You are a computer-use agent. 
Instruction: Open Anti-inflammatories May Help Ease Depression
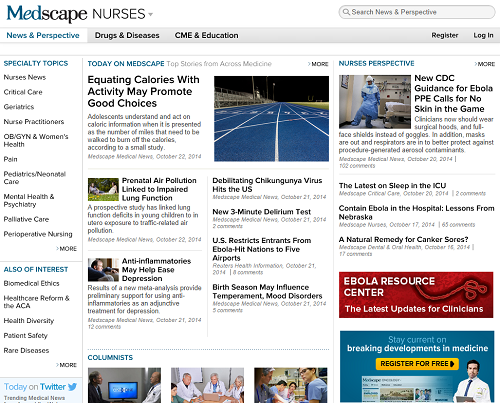pyautogui.click(x=156, y=270)
